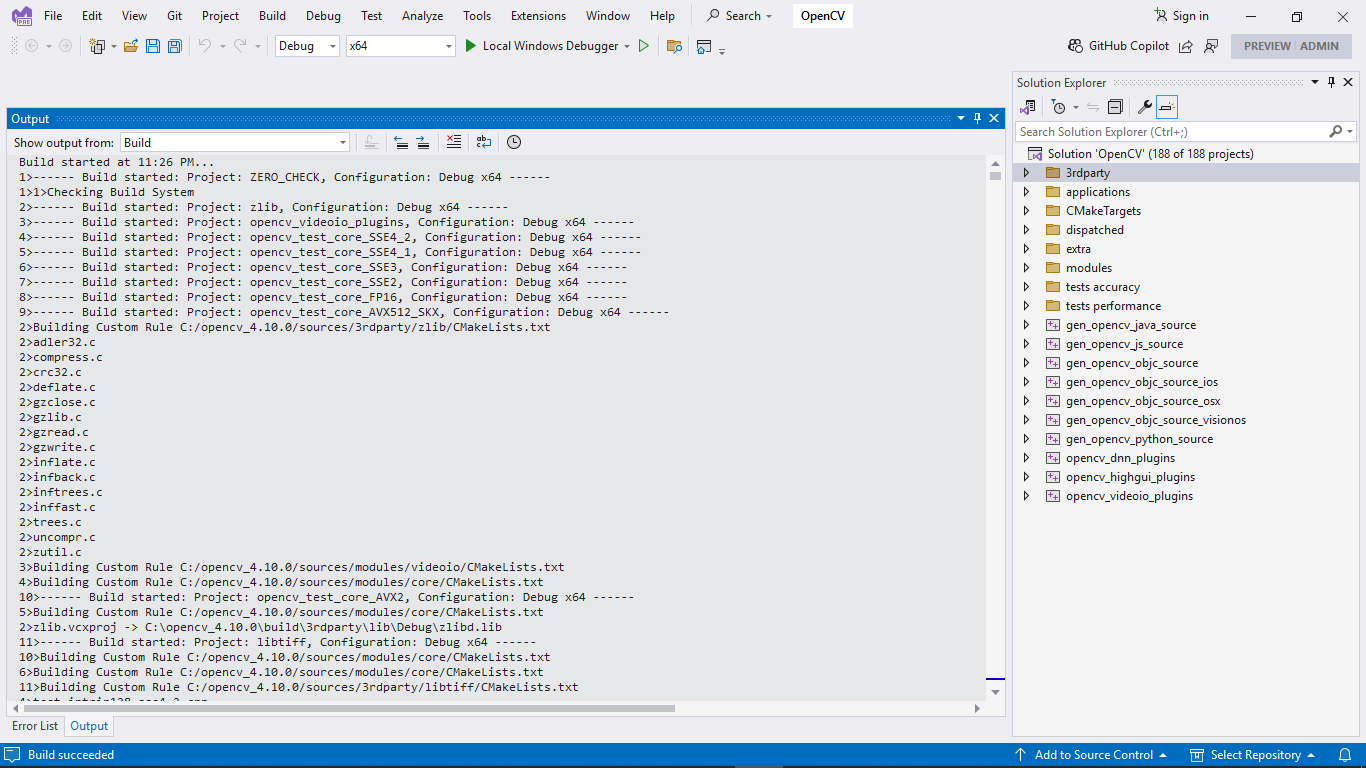Go to next message in the Output toolbar
This screenshot has width=1366, height=768.
(x=423, y=142)
